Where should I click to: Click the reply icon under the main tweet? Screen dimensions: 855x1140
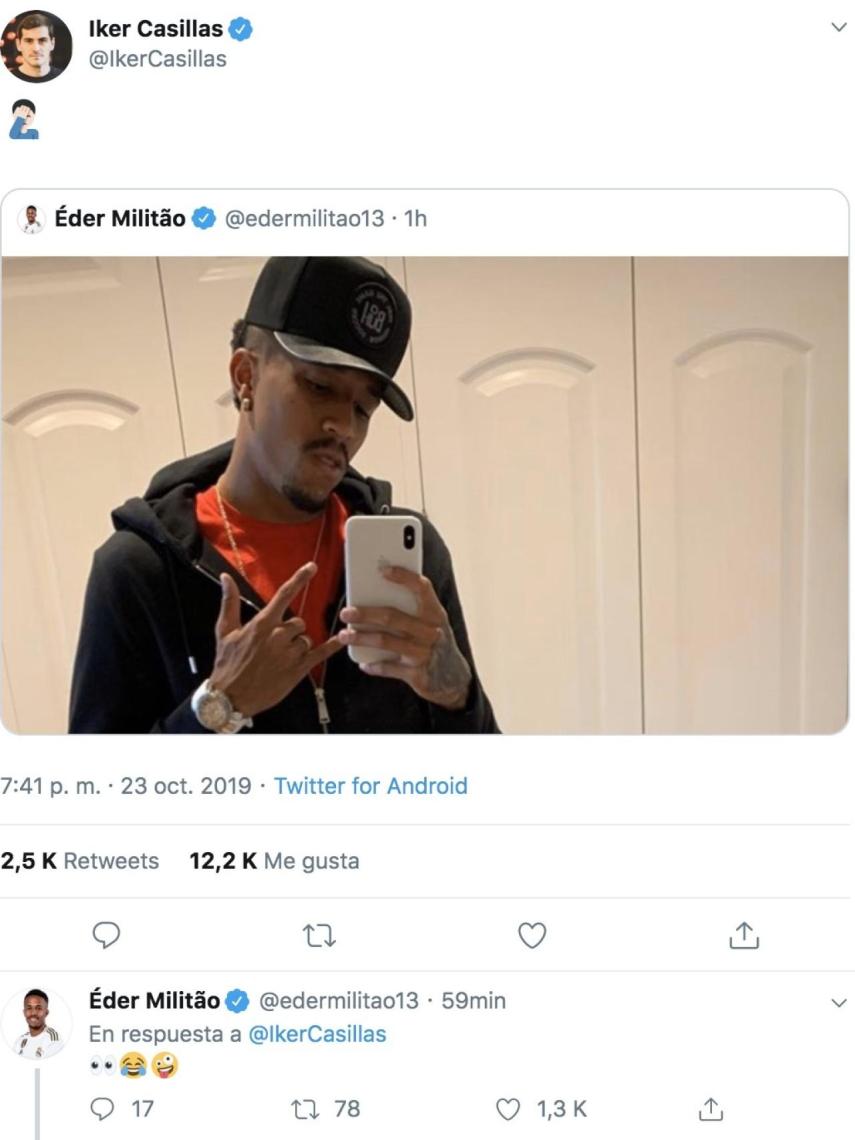(x=106, y=933)
